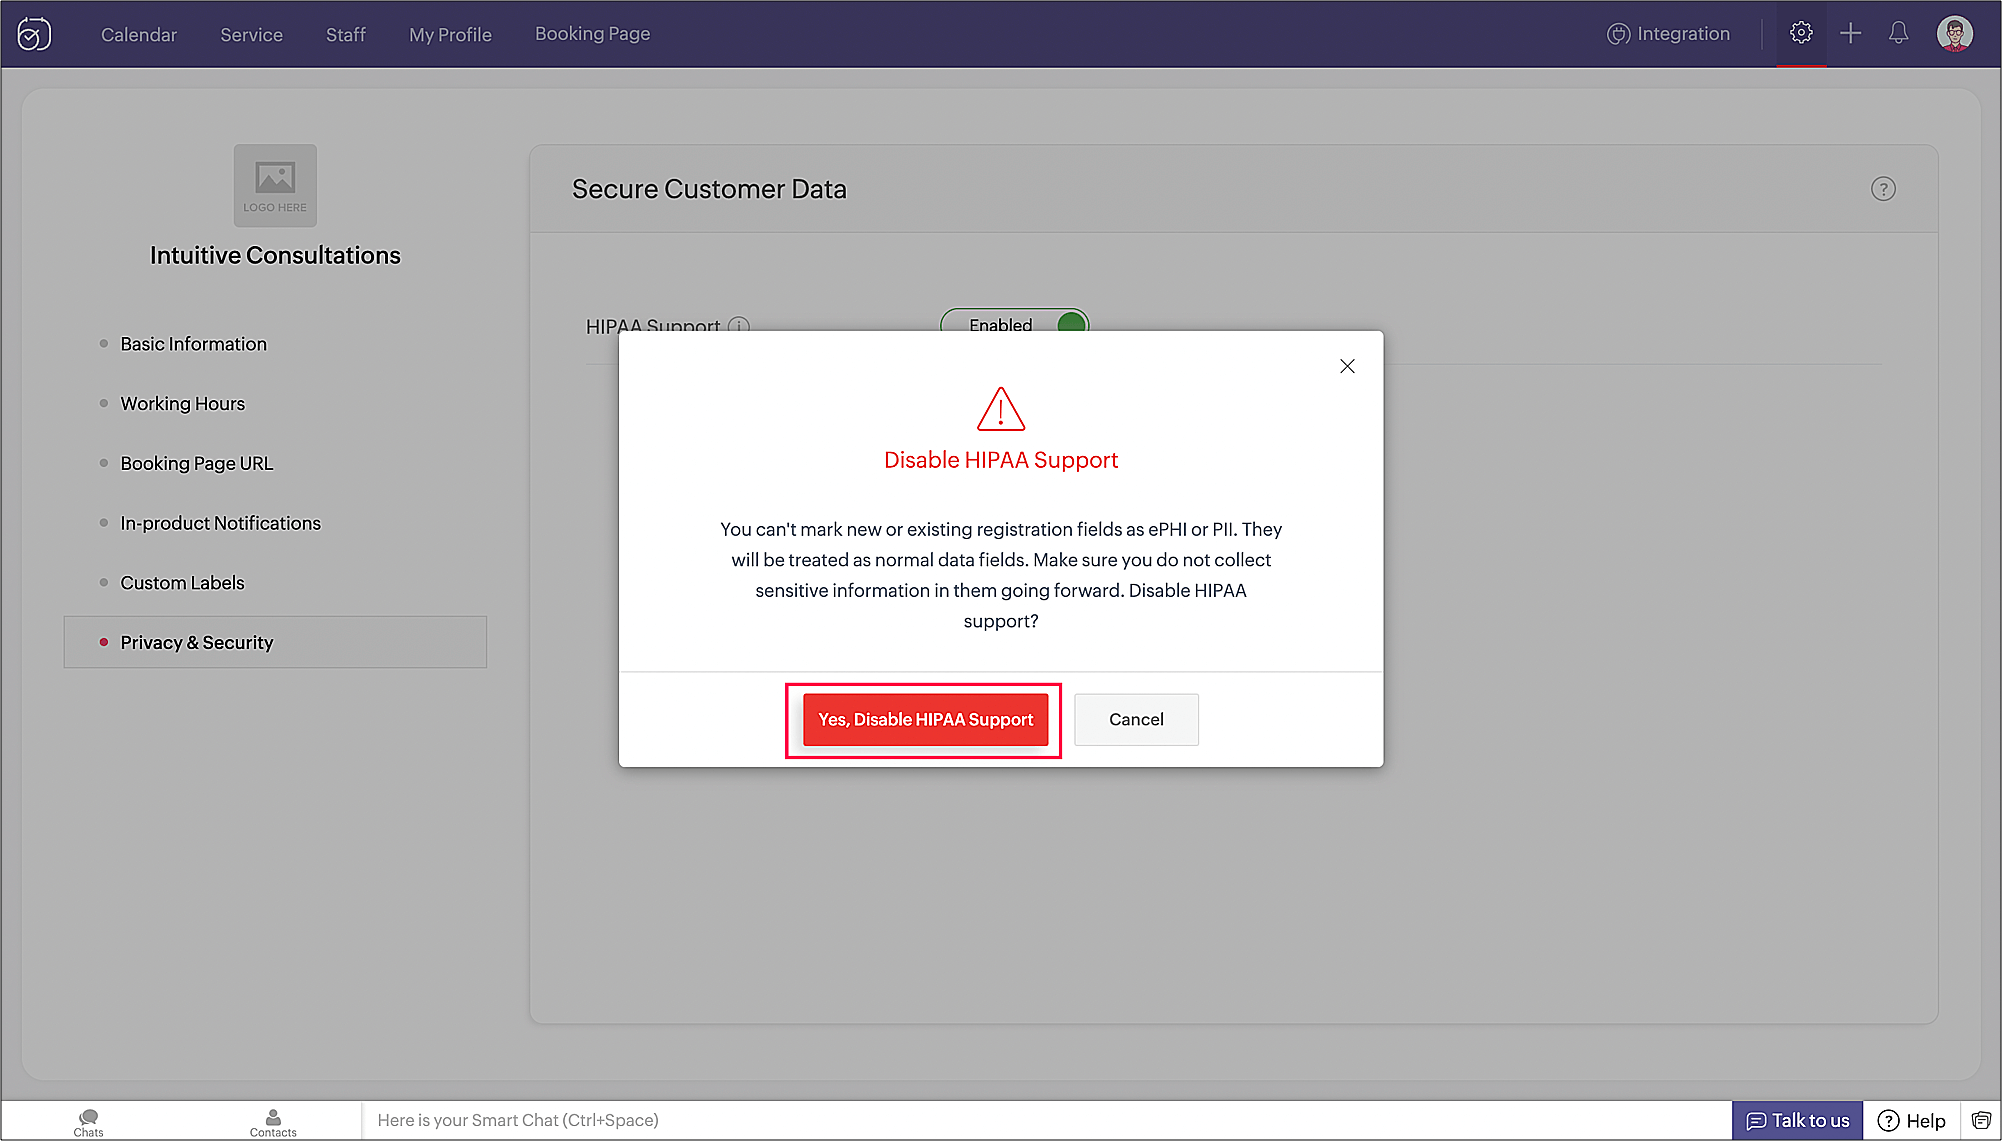
Task: Confirm Yes, Disable HIPAA Support
Action: [925, 720]
